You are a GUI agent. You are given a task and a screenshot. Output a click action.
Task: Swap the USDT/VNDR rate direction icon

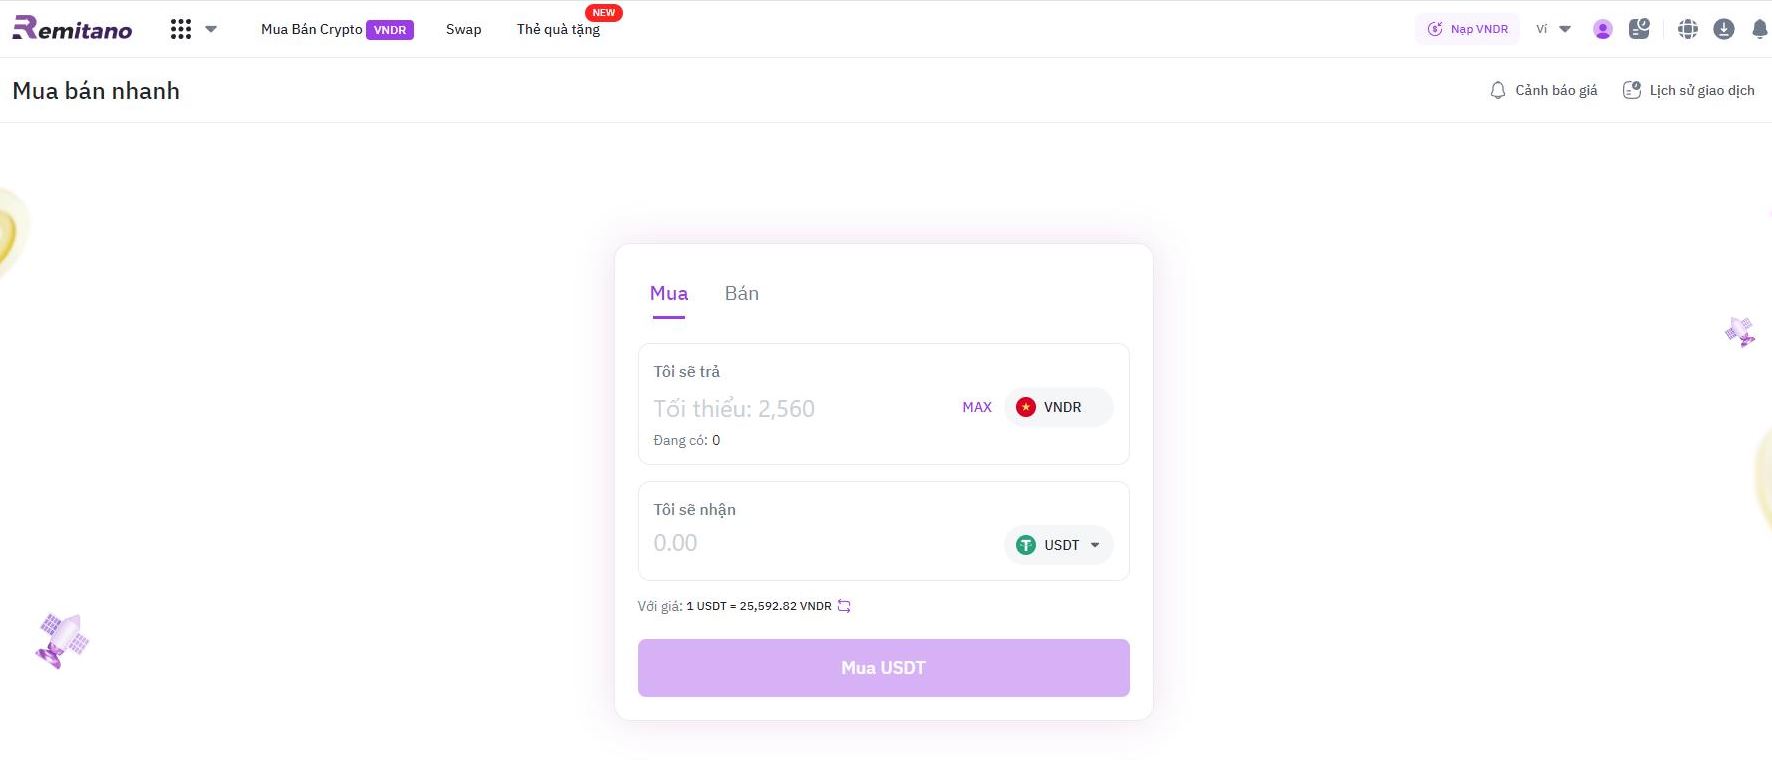(844, 606)
